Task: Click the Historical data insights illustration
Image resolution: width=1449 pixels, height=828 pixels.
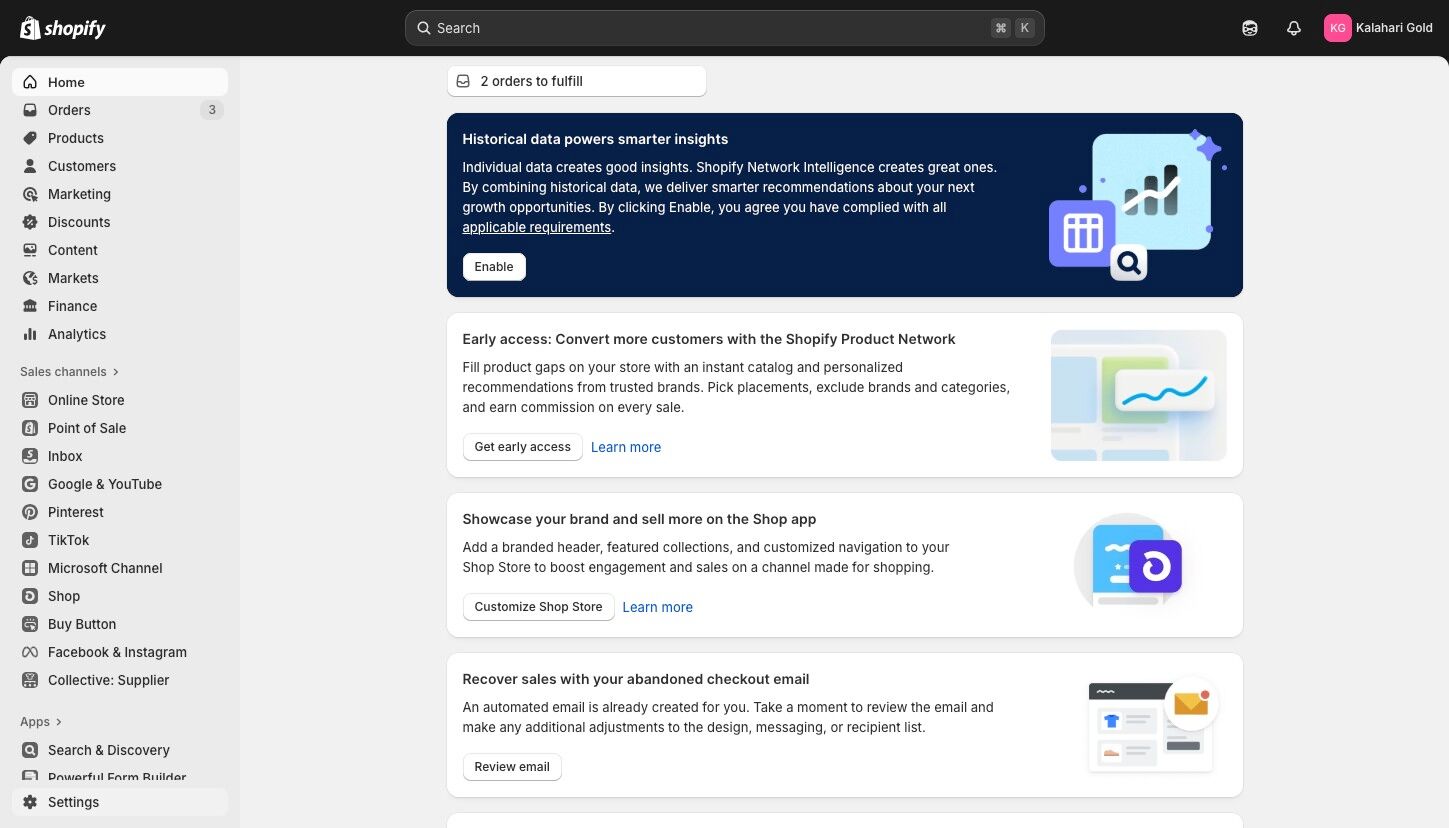Action: point(1138,205)
